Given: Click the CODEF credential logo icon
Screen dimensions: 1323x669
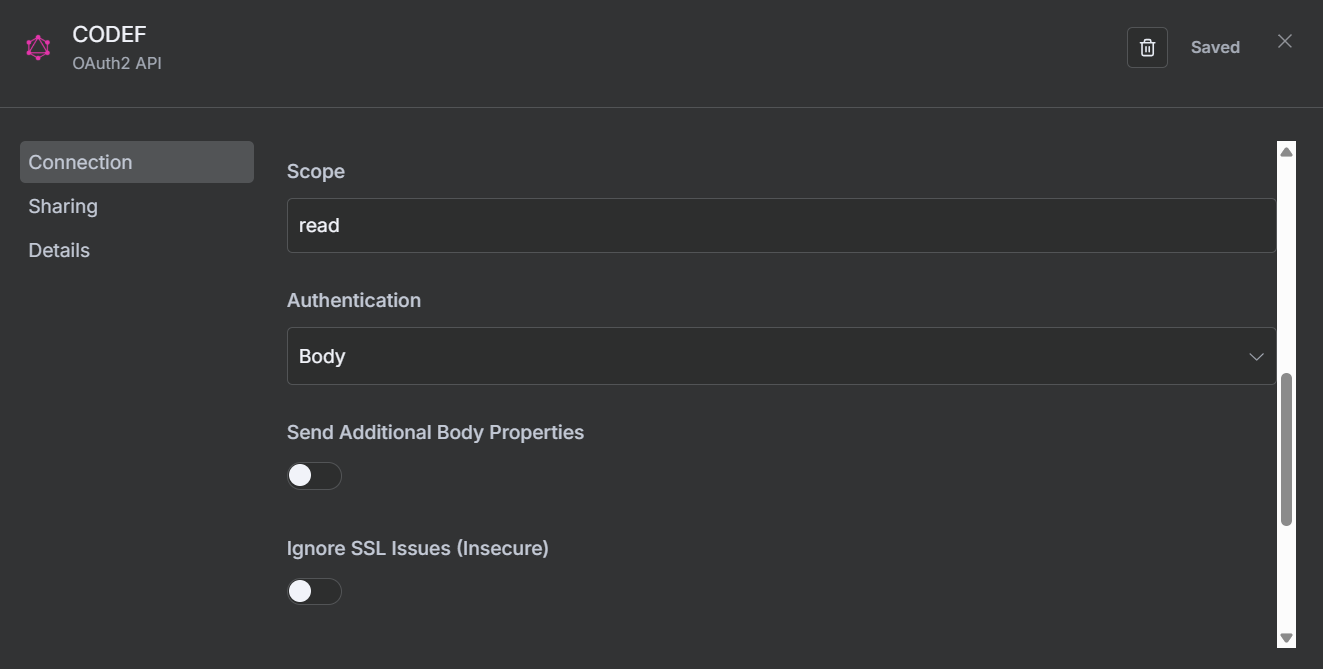Looking at the screenshot, I should tap(38, 47).
